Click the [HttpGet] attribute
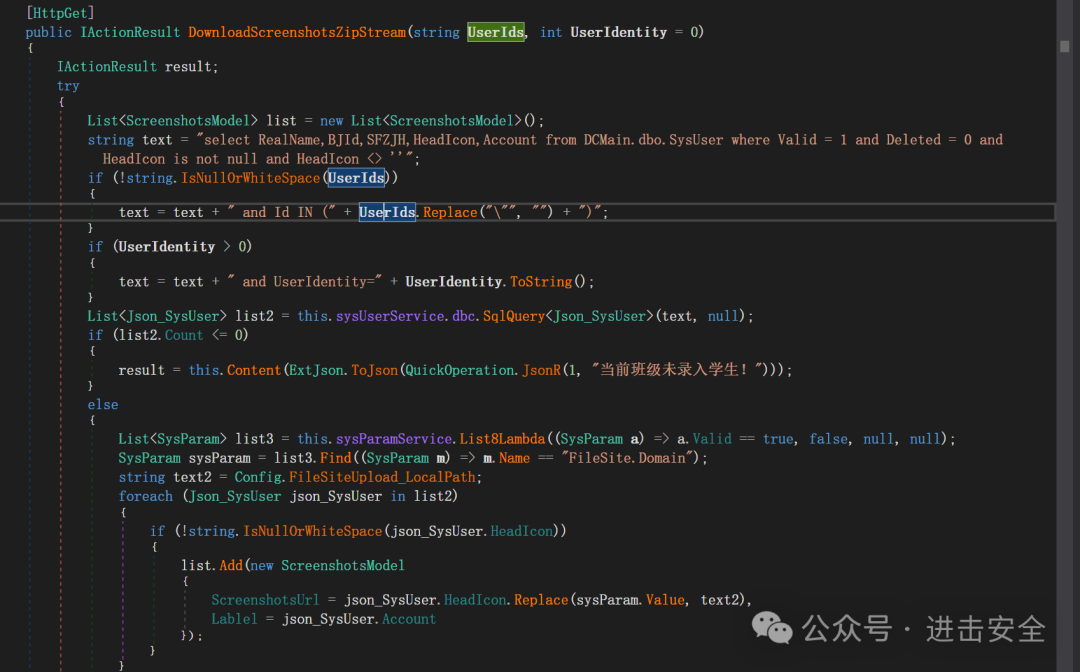The height and width of the screenshot is (672, 1080). click(x=60, y=13)
